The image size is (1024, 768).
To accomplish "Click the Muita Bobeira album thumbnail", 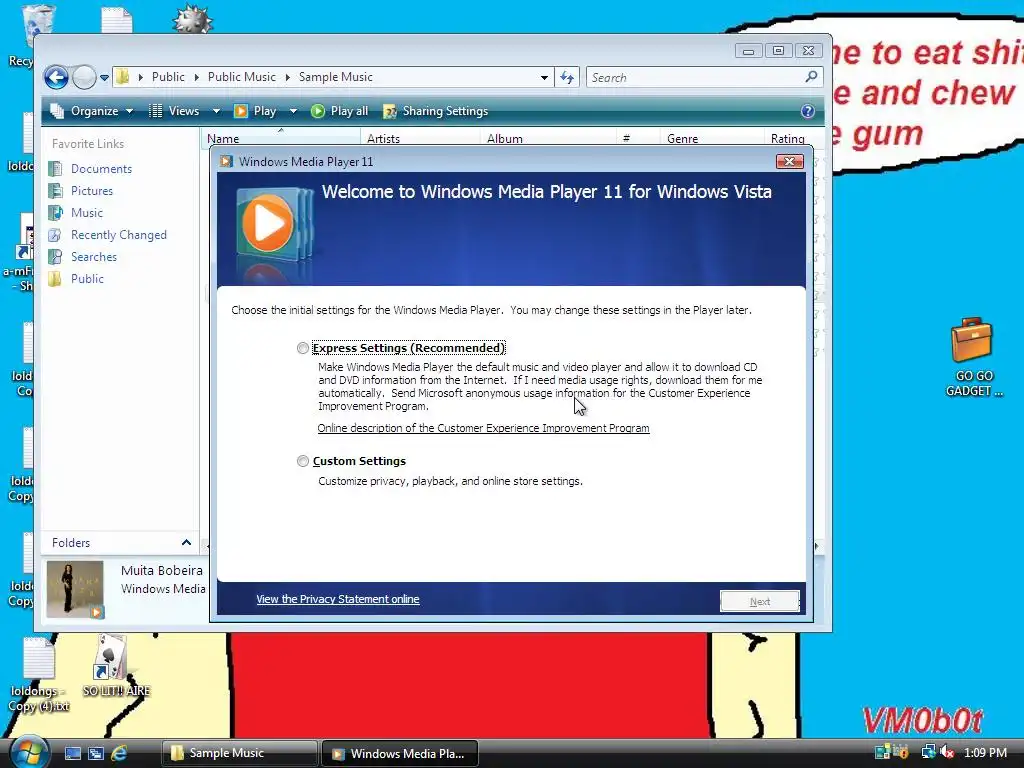I will (75, 589).
